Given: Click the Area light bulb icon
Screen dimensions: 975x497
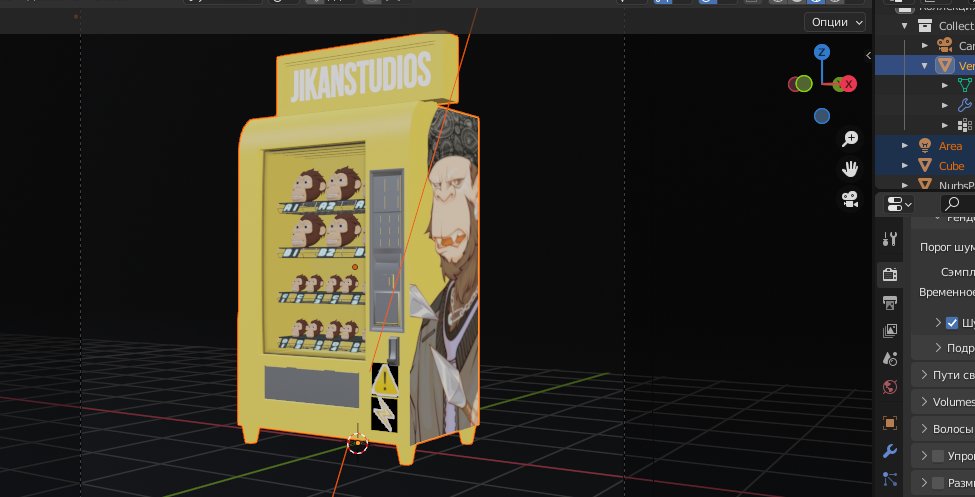Looking at the screenshot, I should (925, 146).
